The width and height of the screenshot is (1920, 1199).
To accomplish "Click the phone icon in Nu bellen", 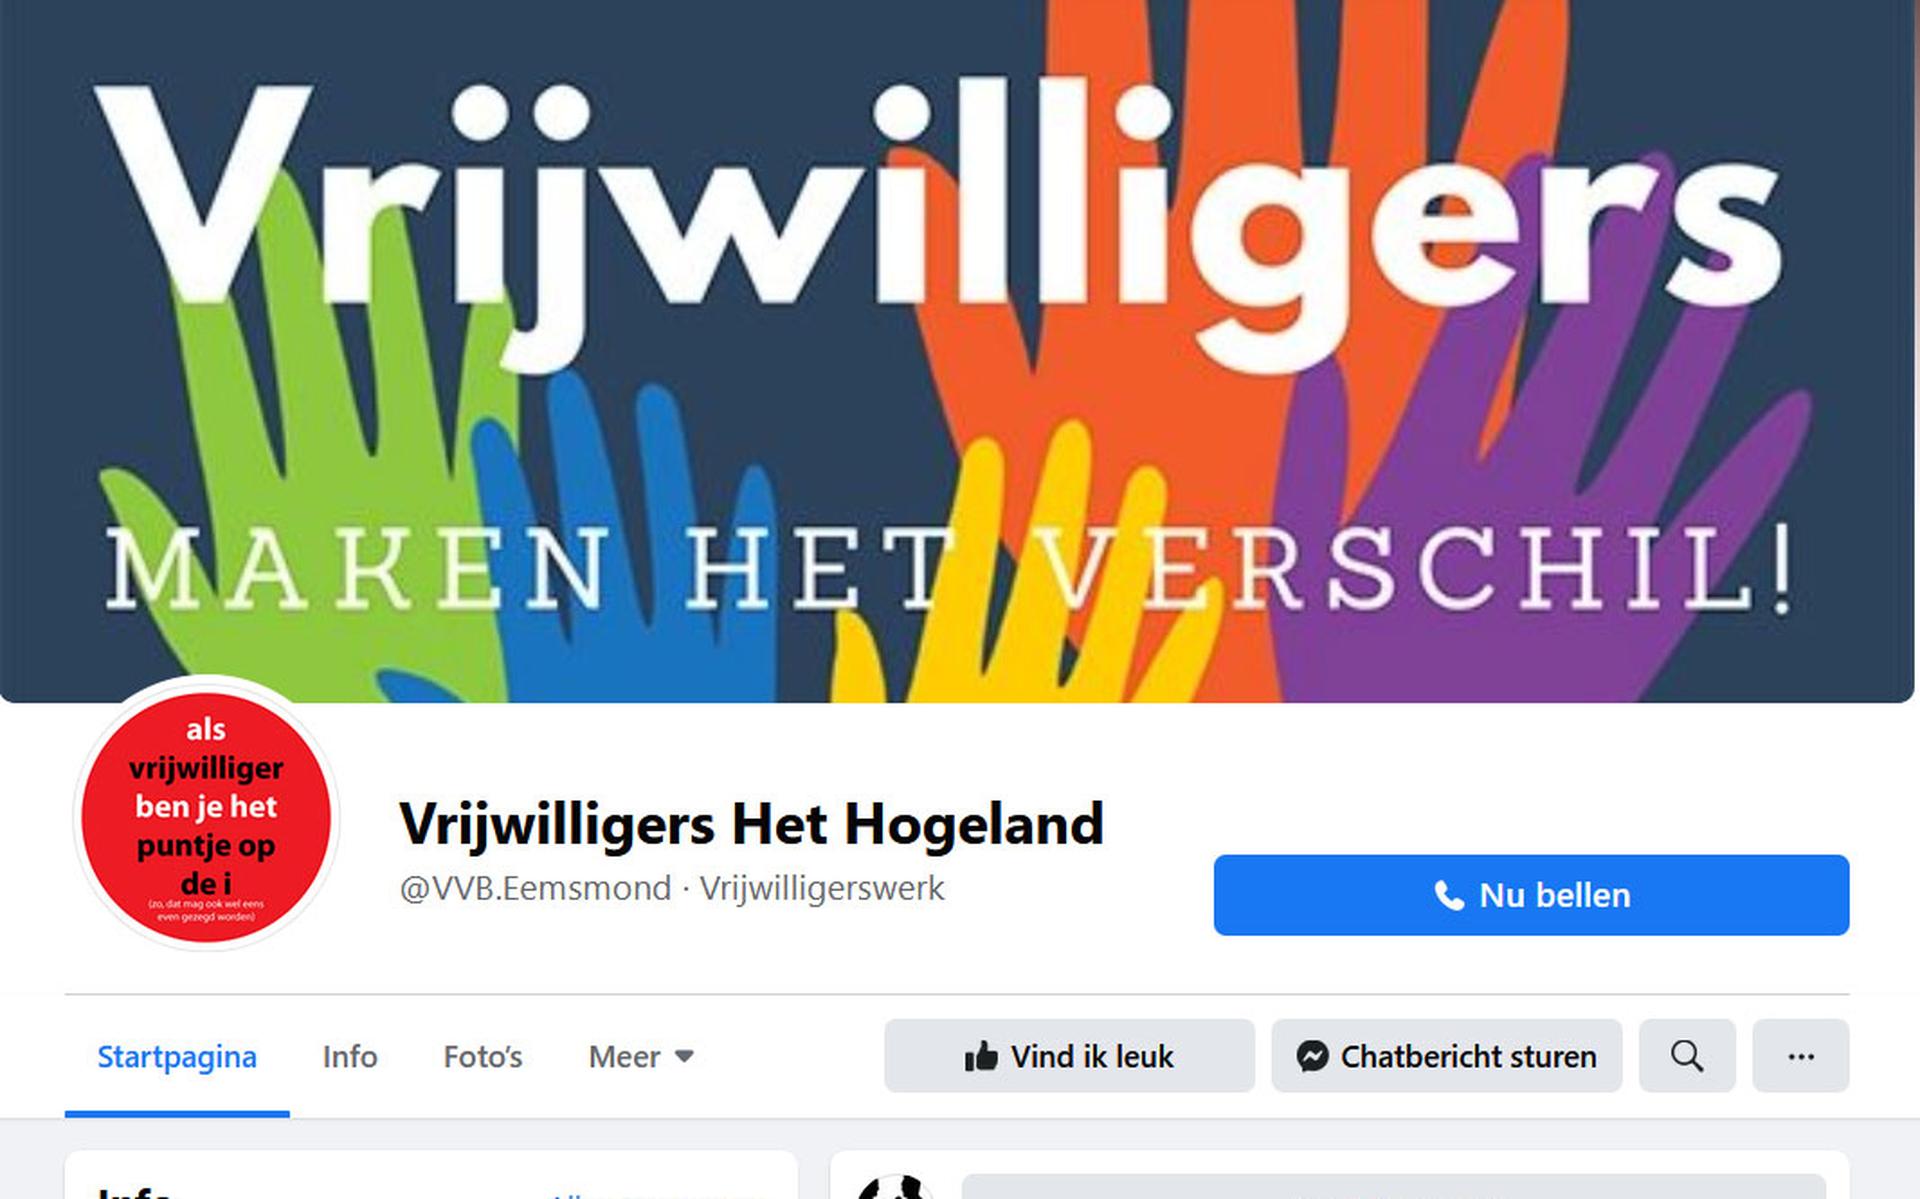I will click(x=1449, y=895).
